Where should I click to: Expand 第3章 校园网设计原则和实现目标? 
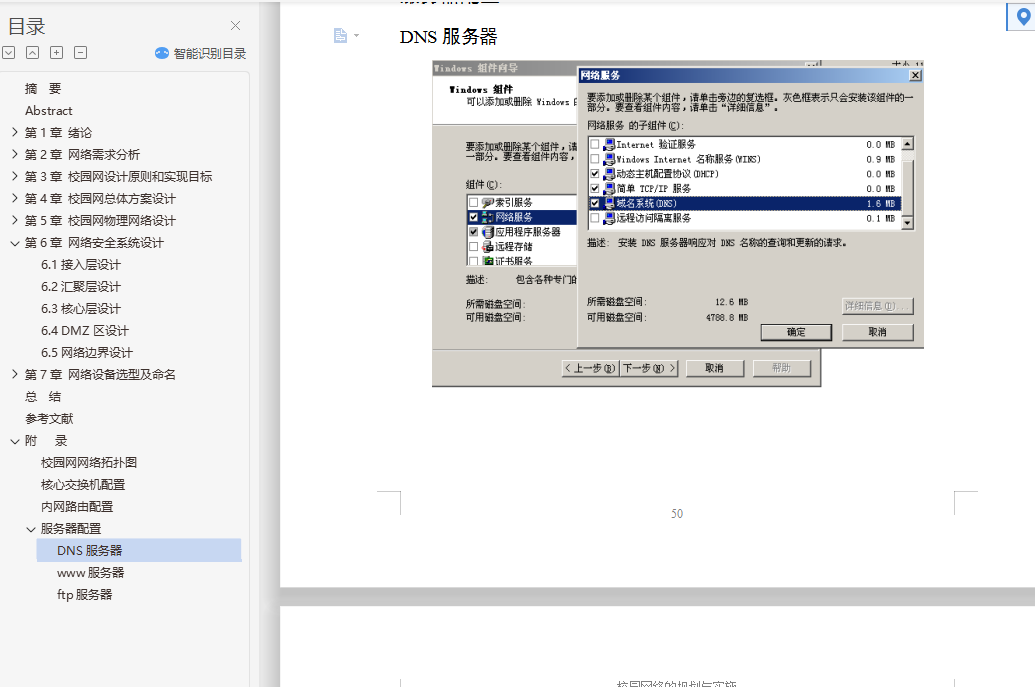15,176
